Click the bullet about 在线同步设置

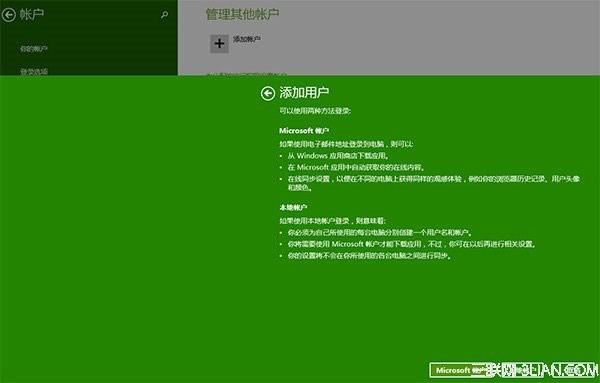point(434,183)
